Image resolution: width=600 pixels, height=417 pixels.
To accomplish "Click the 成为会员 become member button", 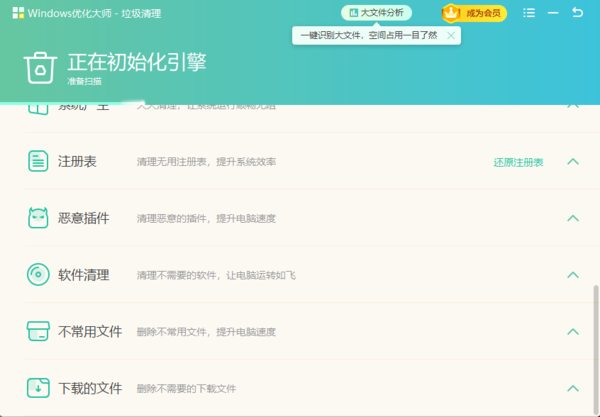I will 474,13.
